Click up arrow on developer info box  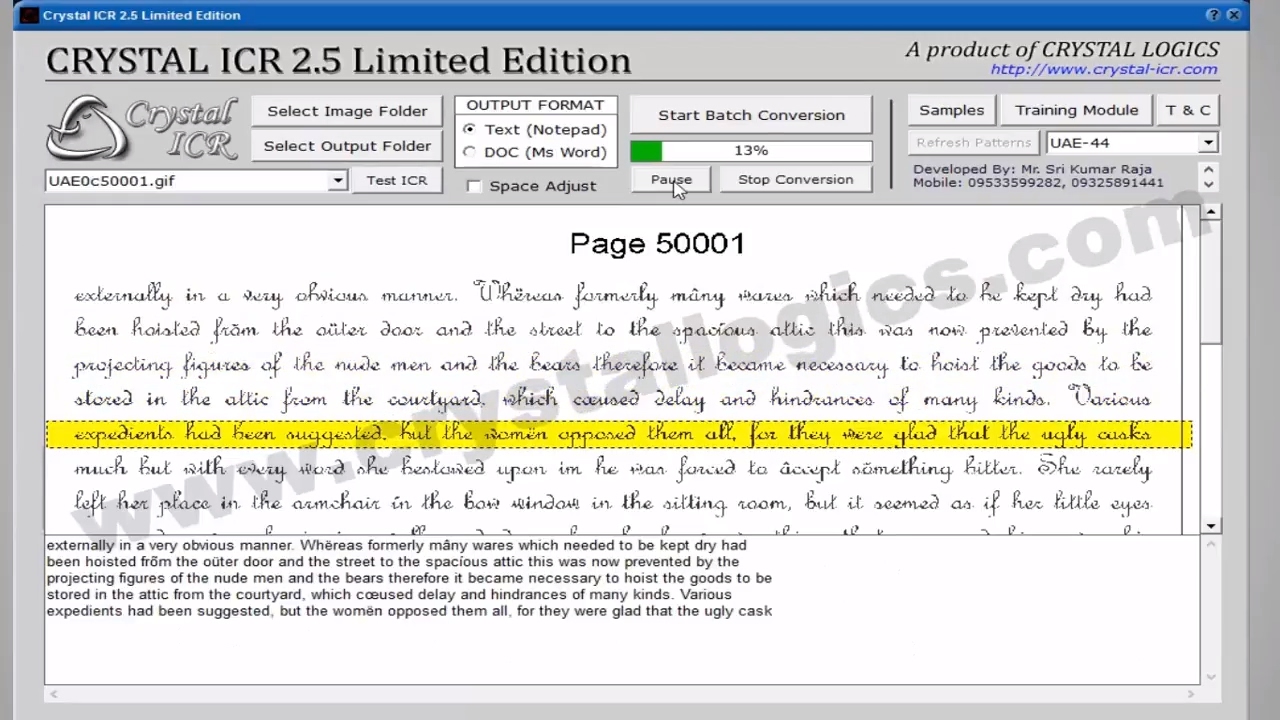coord(1208,170)
